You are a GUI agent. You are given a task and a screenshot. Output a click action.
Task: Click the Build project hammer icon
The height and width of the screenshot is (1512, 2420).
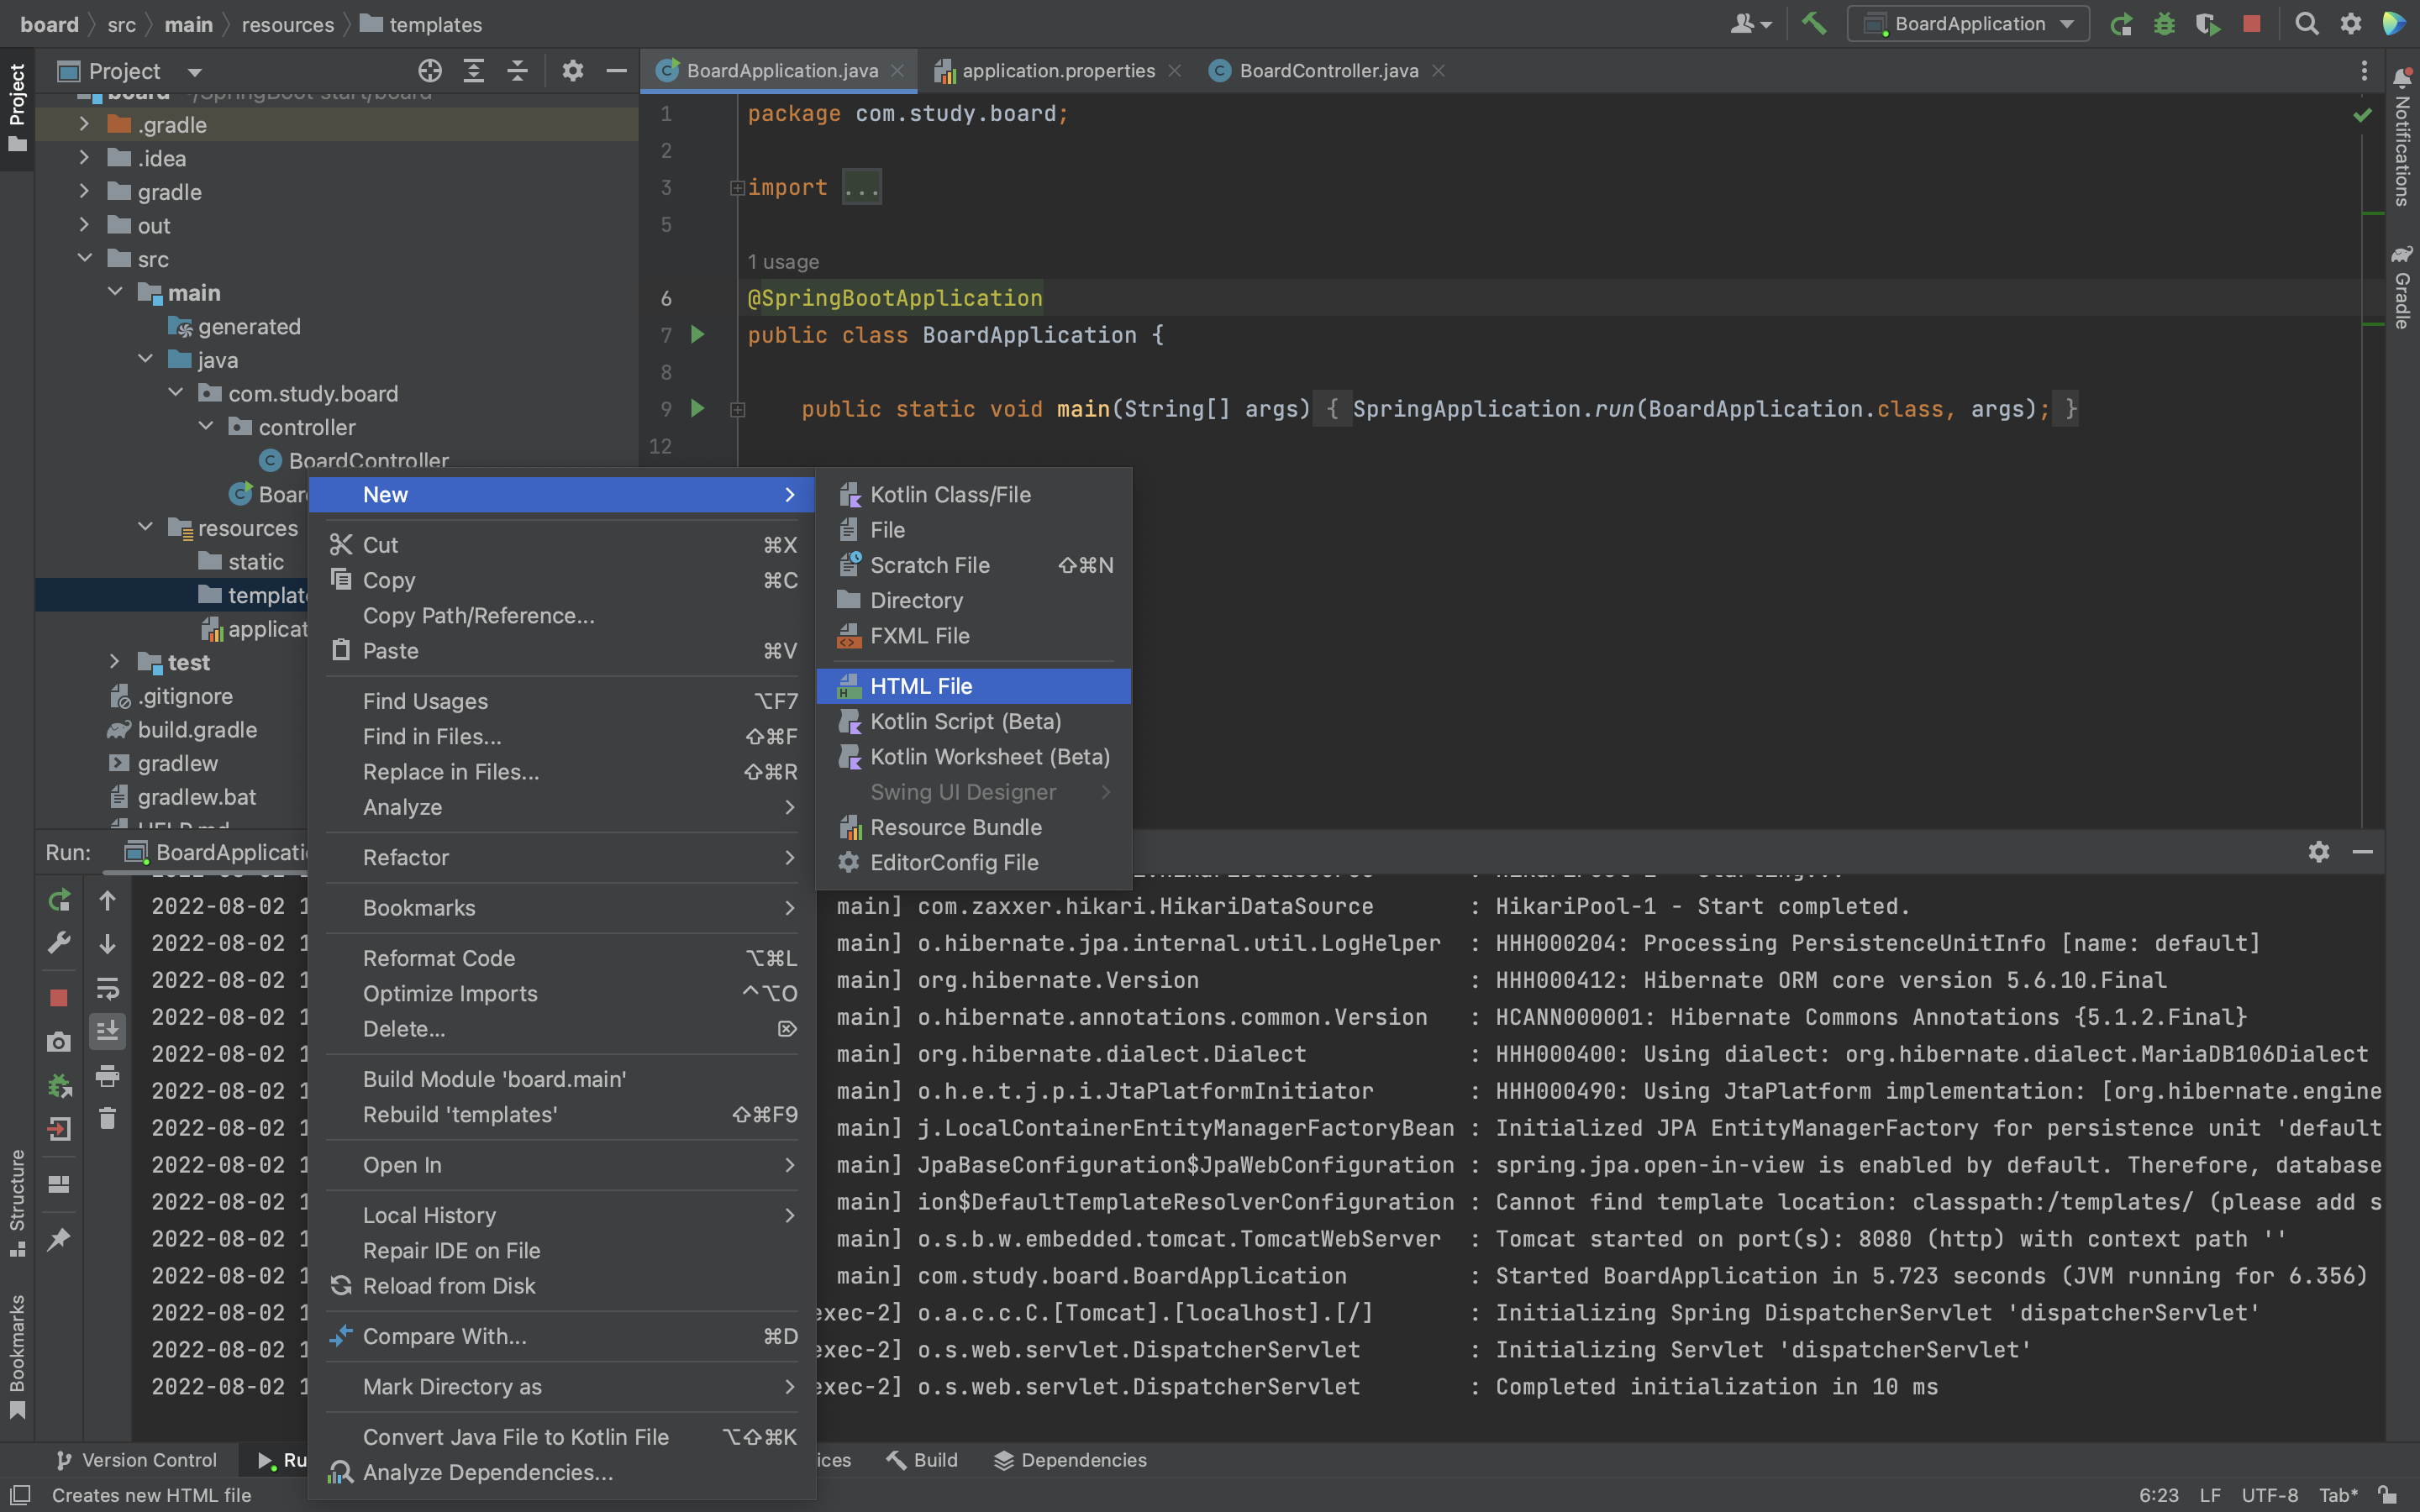[1813, 23]
